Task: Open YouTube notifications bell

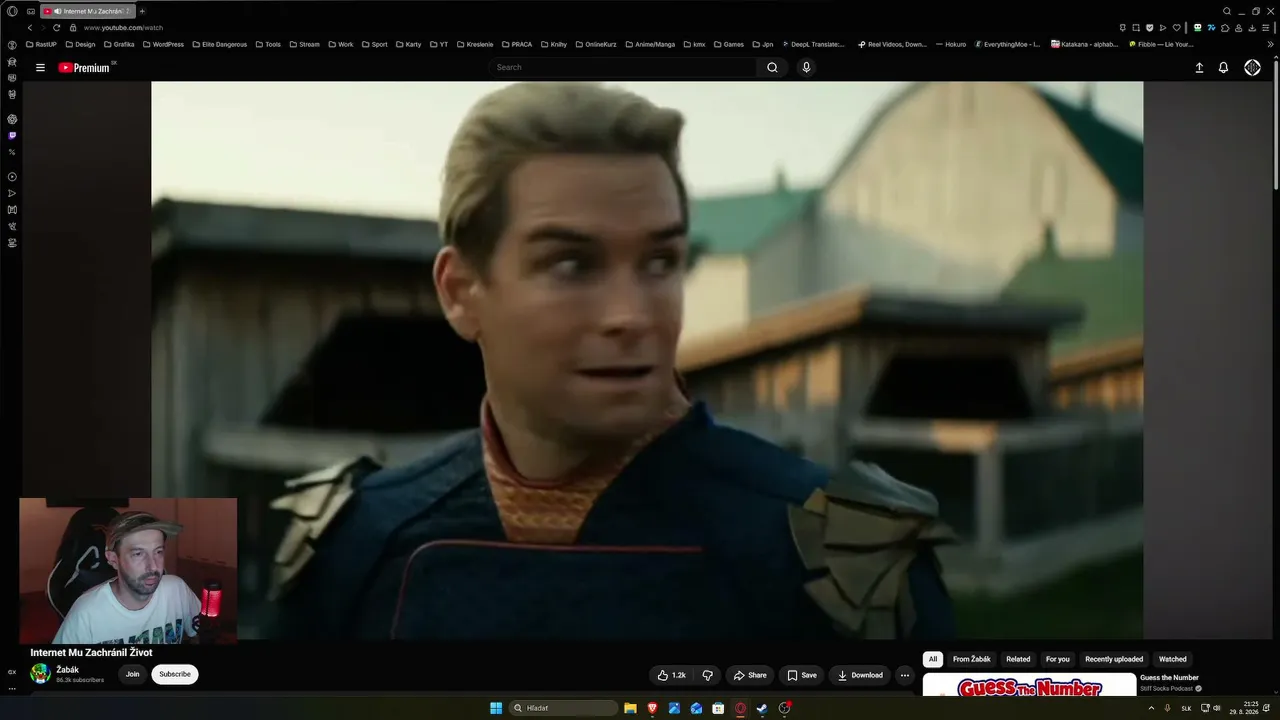Action: [1223, 68]
